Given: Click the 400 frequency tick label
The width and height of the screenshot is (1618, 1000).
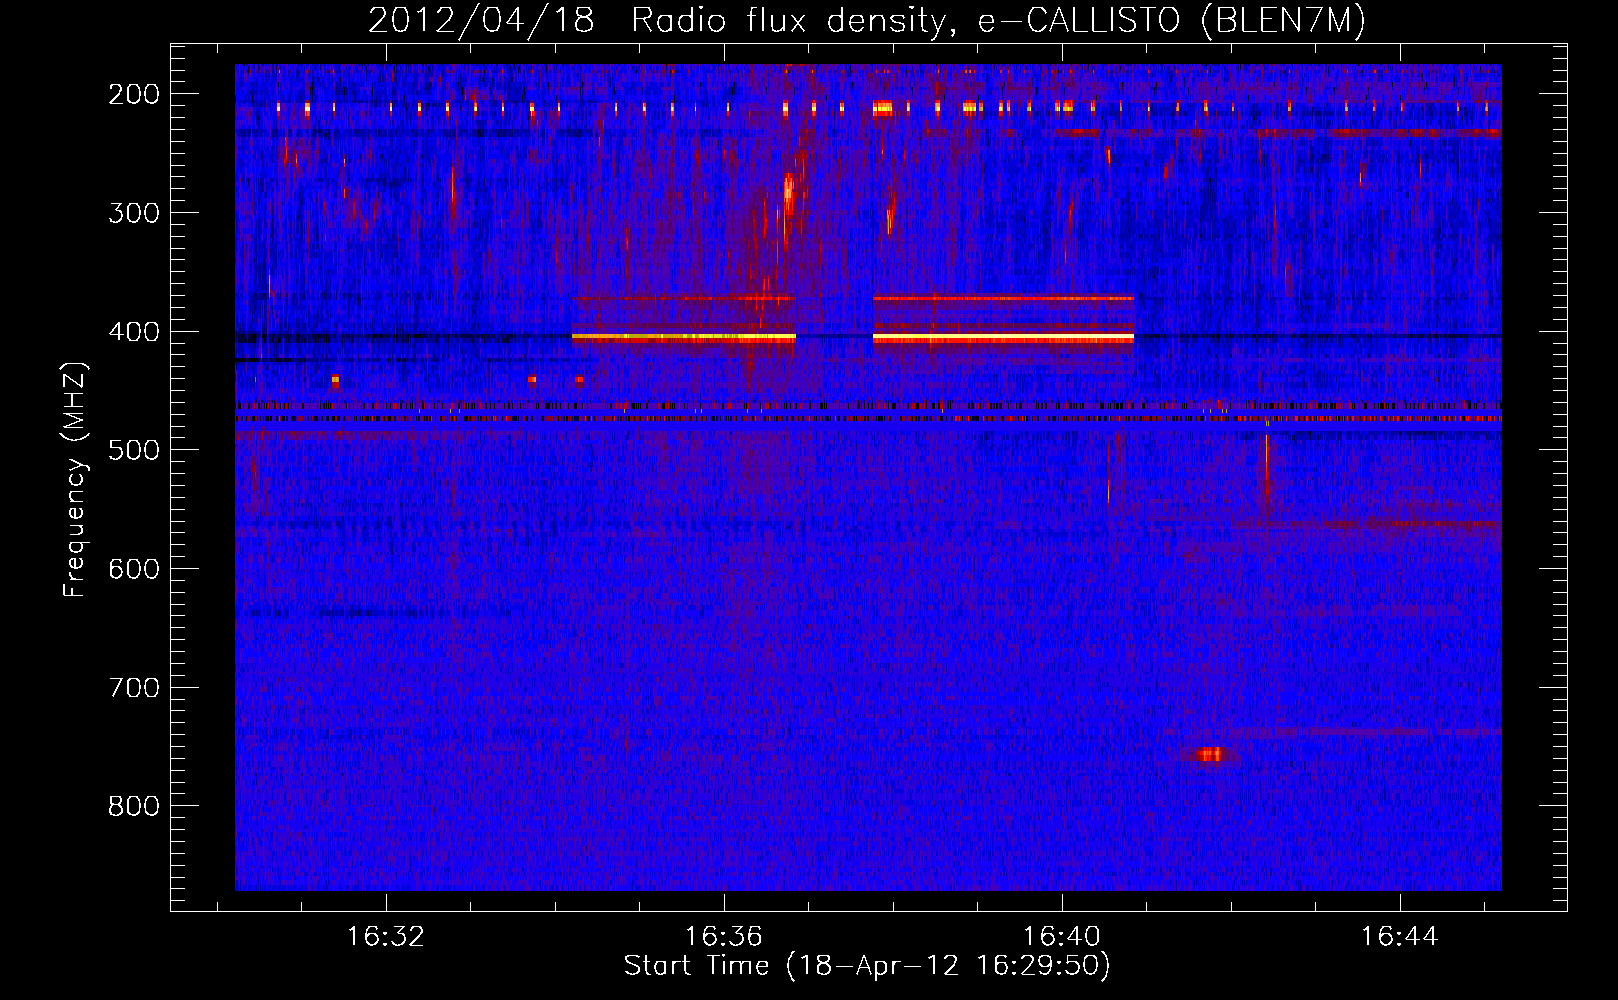Looking at the screenshot, I should (x=134, y=331).
